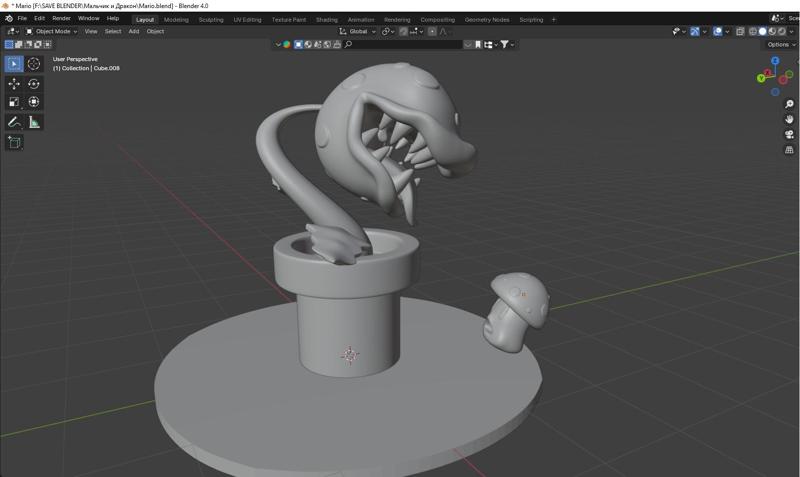Toggle snapping magnet on
800x477 pixels.
(403, 32)
